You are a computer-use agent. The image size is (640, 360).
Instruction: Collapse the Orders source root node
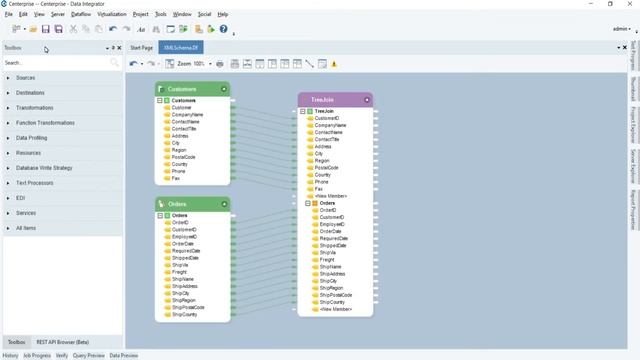[160, 216]
